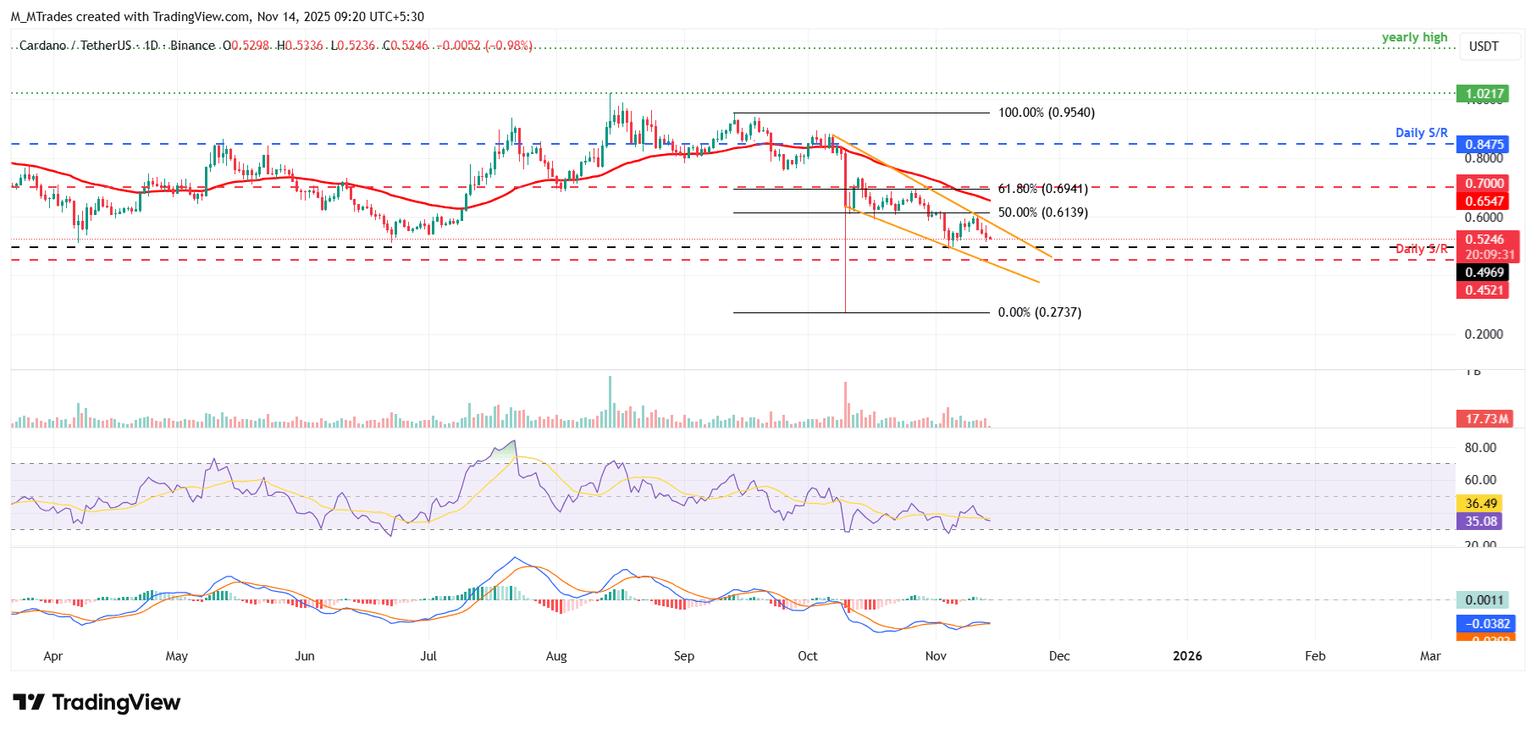Select the purple 35.08 RSI value label
This screenshot has width=1536, height=734.
tap(1487, 520)
